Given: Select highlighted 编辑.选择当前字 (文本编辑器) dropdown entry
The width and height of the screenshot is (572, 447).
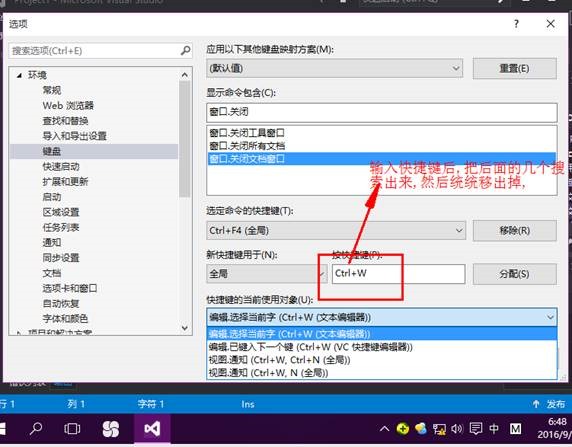Looking at the screenshot, I should [382, 334].
